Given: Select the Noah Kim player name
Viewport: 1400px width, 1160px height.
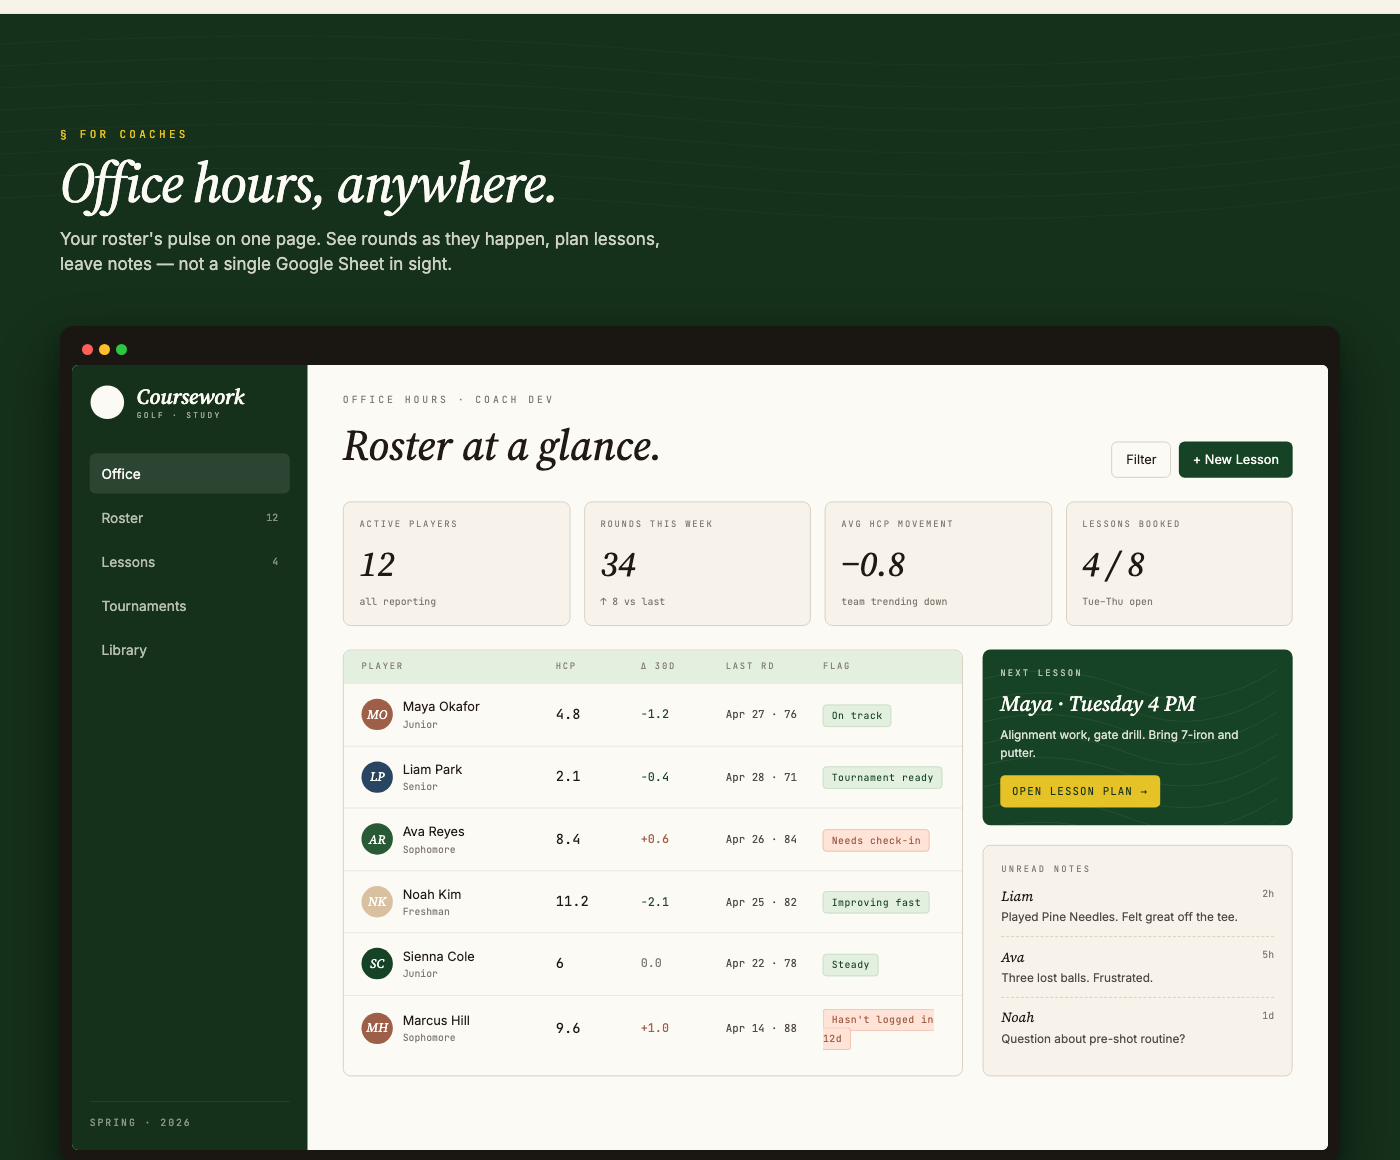Looking at the screenshot, I should click(x=432, y=894).
